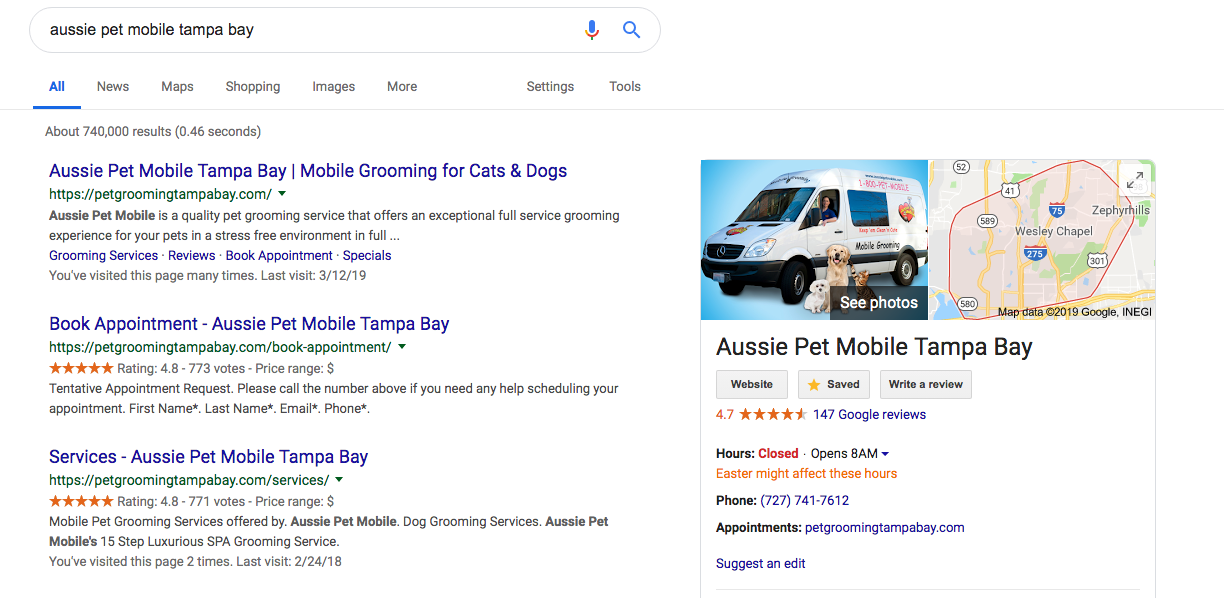The height and width of the screenshot is (598, 1224).
Task: Open dropdown arrow beside book-appointment URL
Action: click(x=402, y=347)
